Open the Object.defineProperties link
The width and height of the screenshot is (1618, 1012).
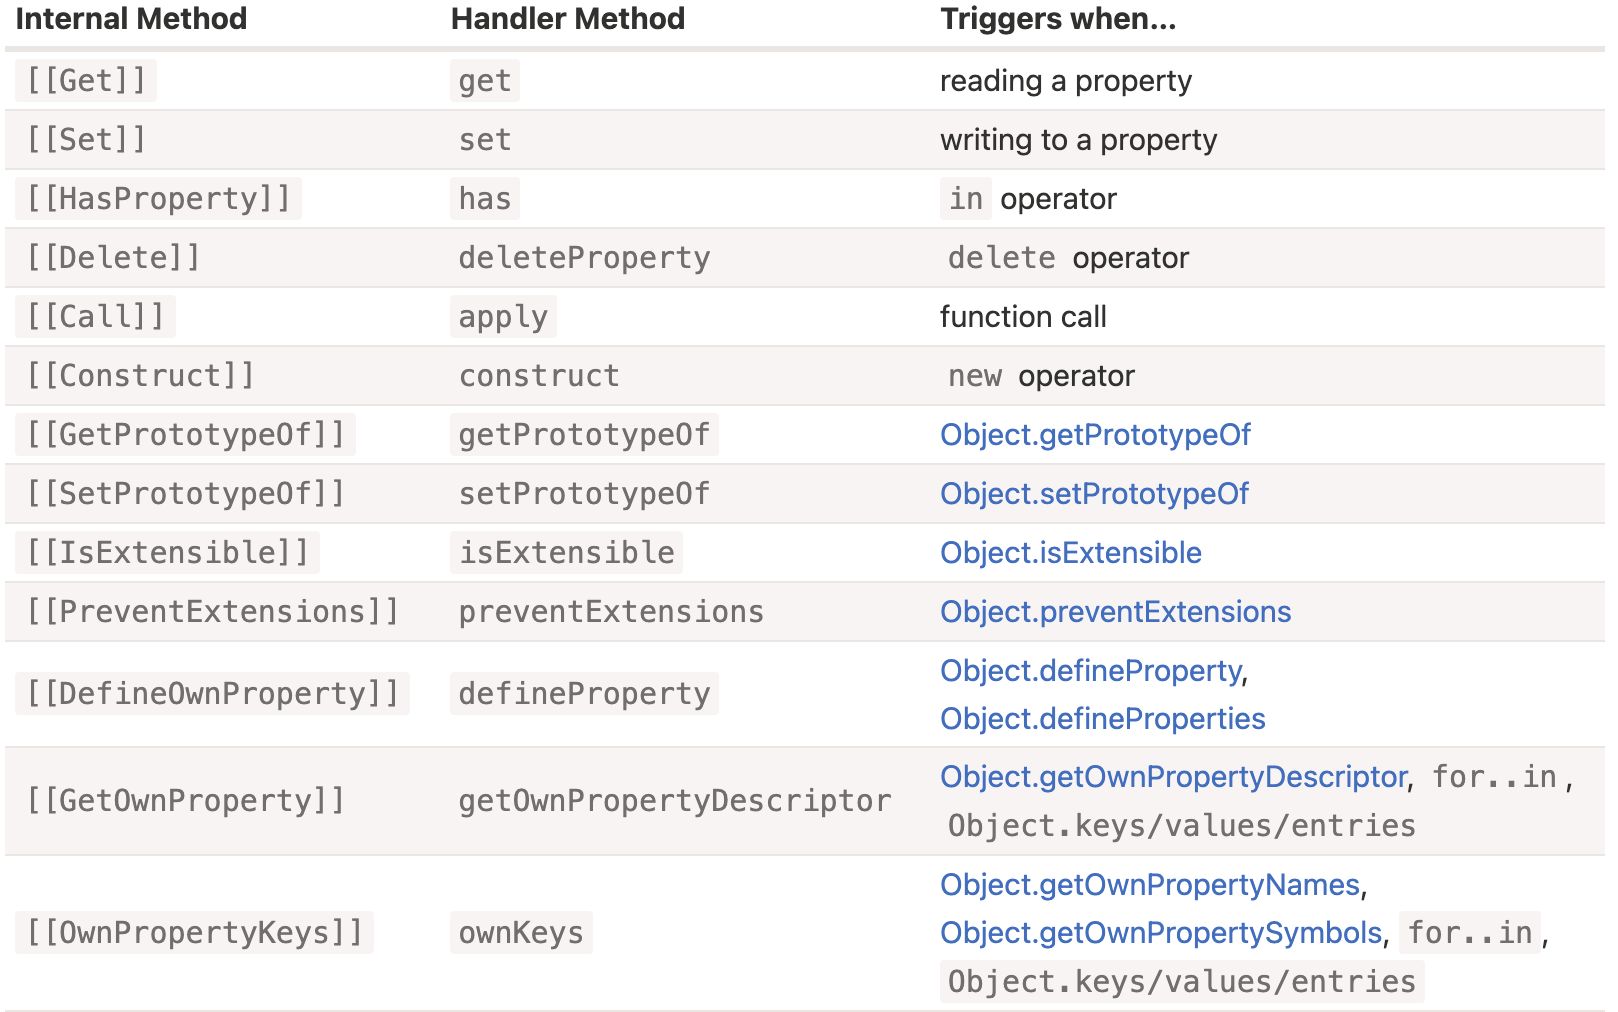pos(1102,719)
